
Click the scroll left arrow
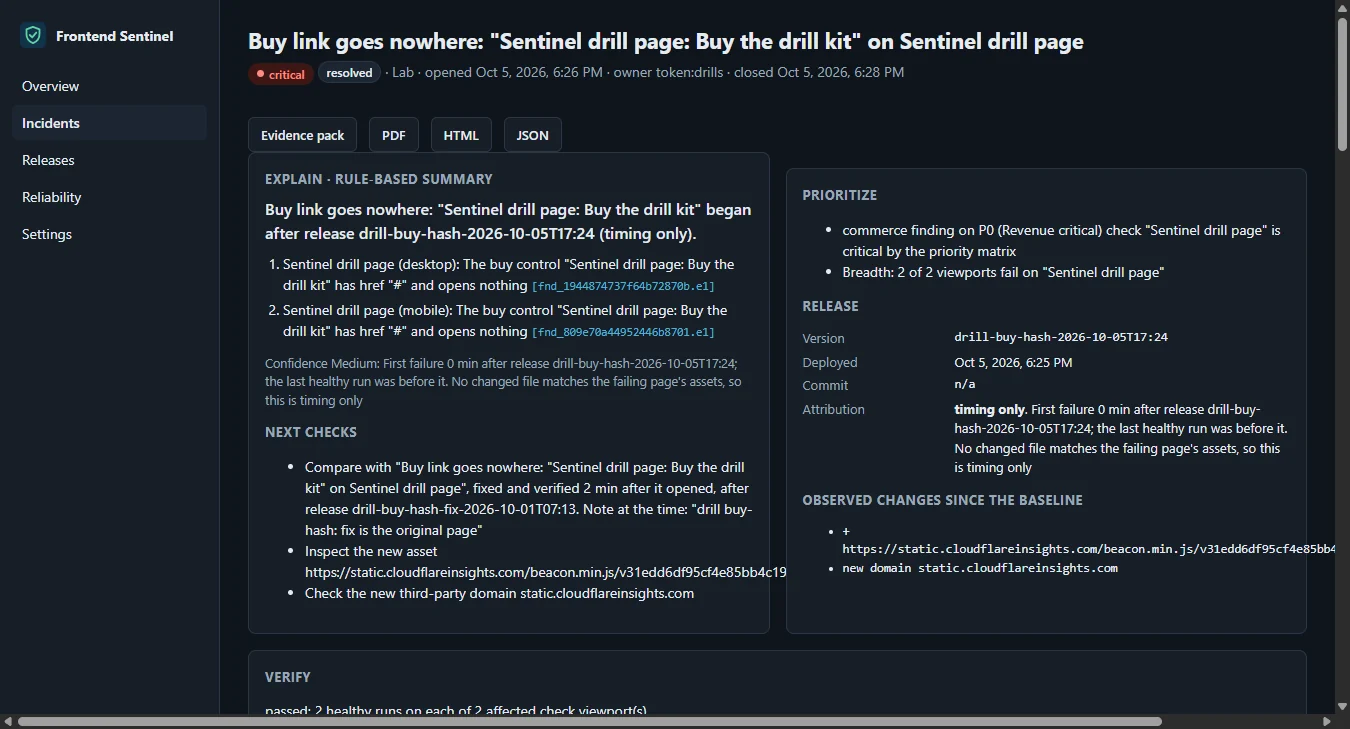pos(8,721)
